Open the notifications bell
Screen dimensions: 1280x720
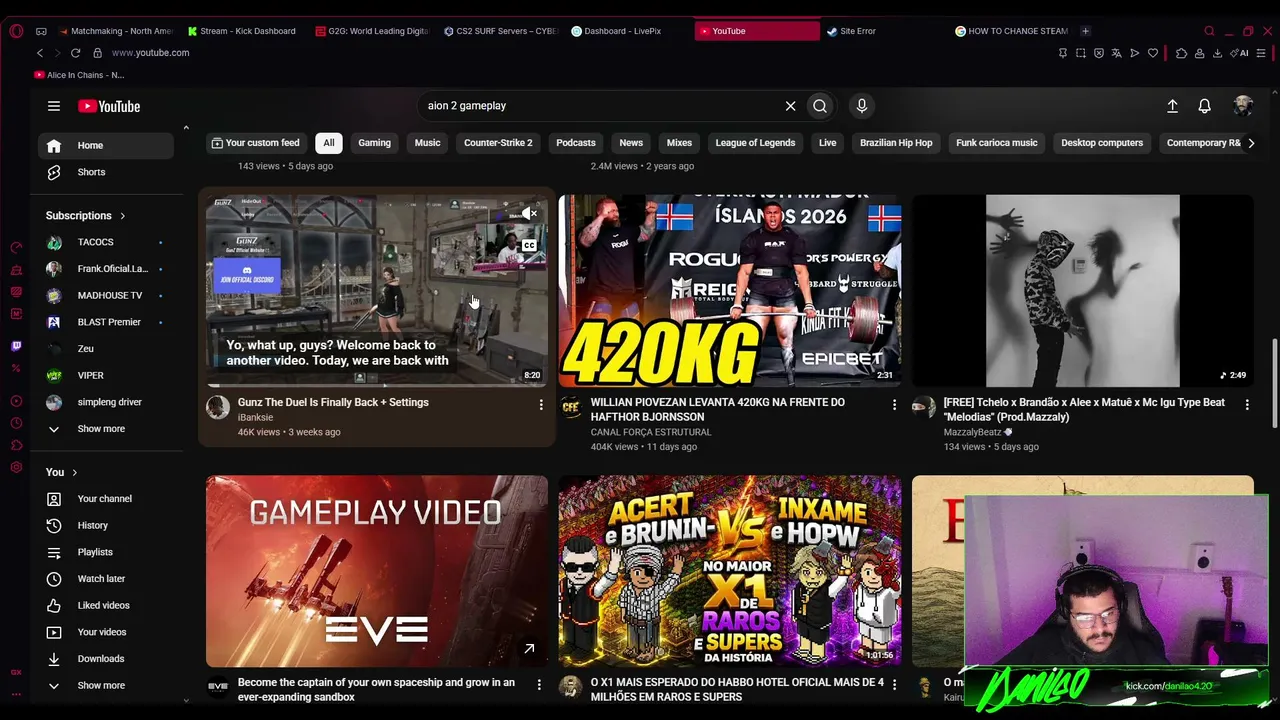point(1204,106)
